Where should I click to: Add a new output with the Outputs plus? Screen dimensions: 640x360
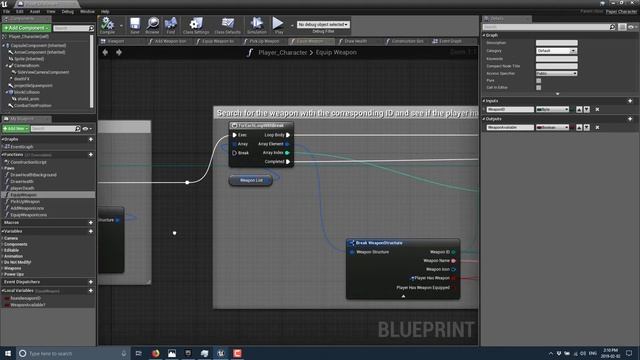click(630, 119)
